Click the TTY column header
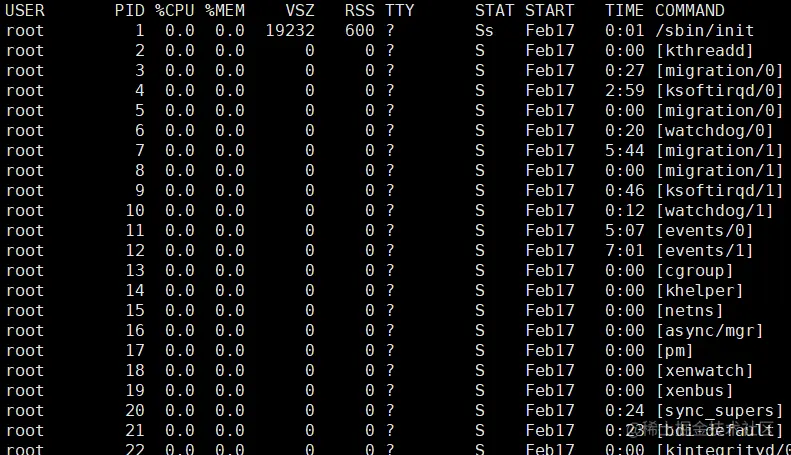This screenshot has width=791, height=455. click(x=400, y=11)
